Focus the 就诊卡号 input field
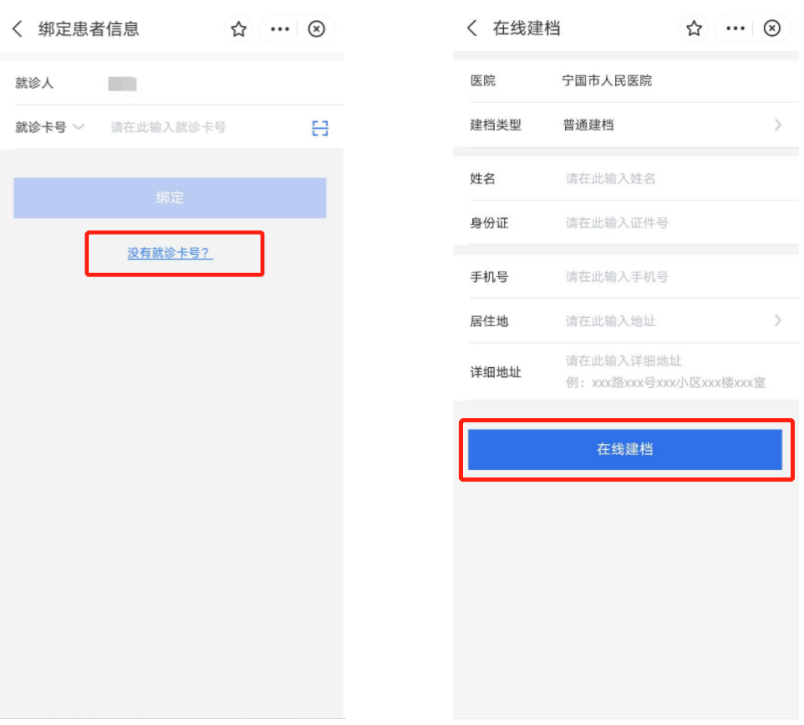This screenshot has height=725, width=804. (x=200, y=128)
